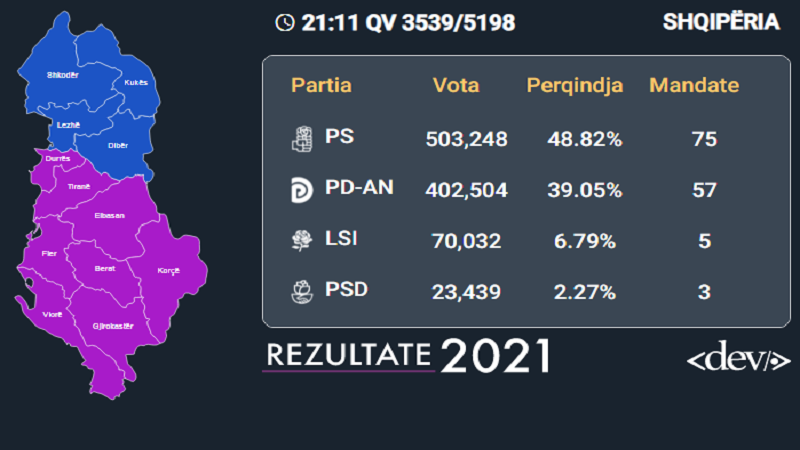Screen dimensions: 800x450
Task: Click the PSD party rose logo
Action: click(302, 292)
